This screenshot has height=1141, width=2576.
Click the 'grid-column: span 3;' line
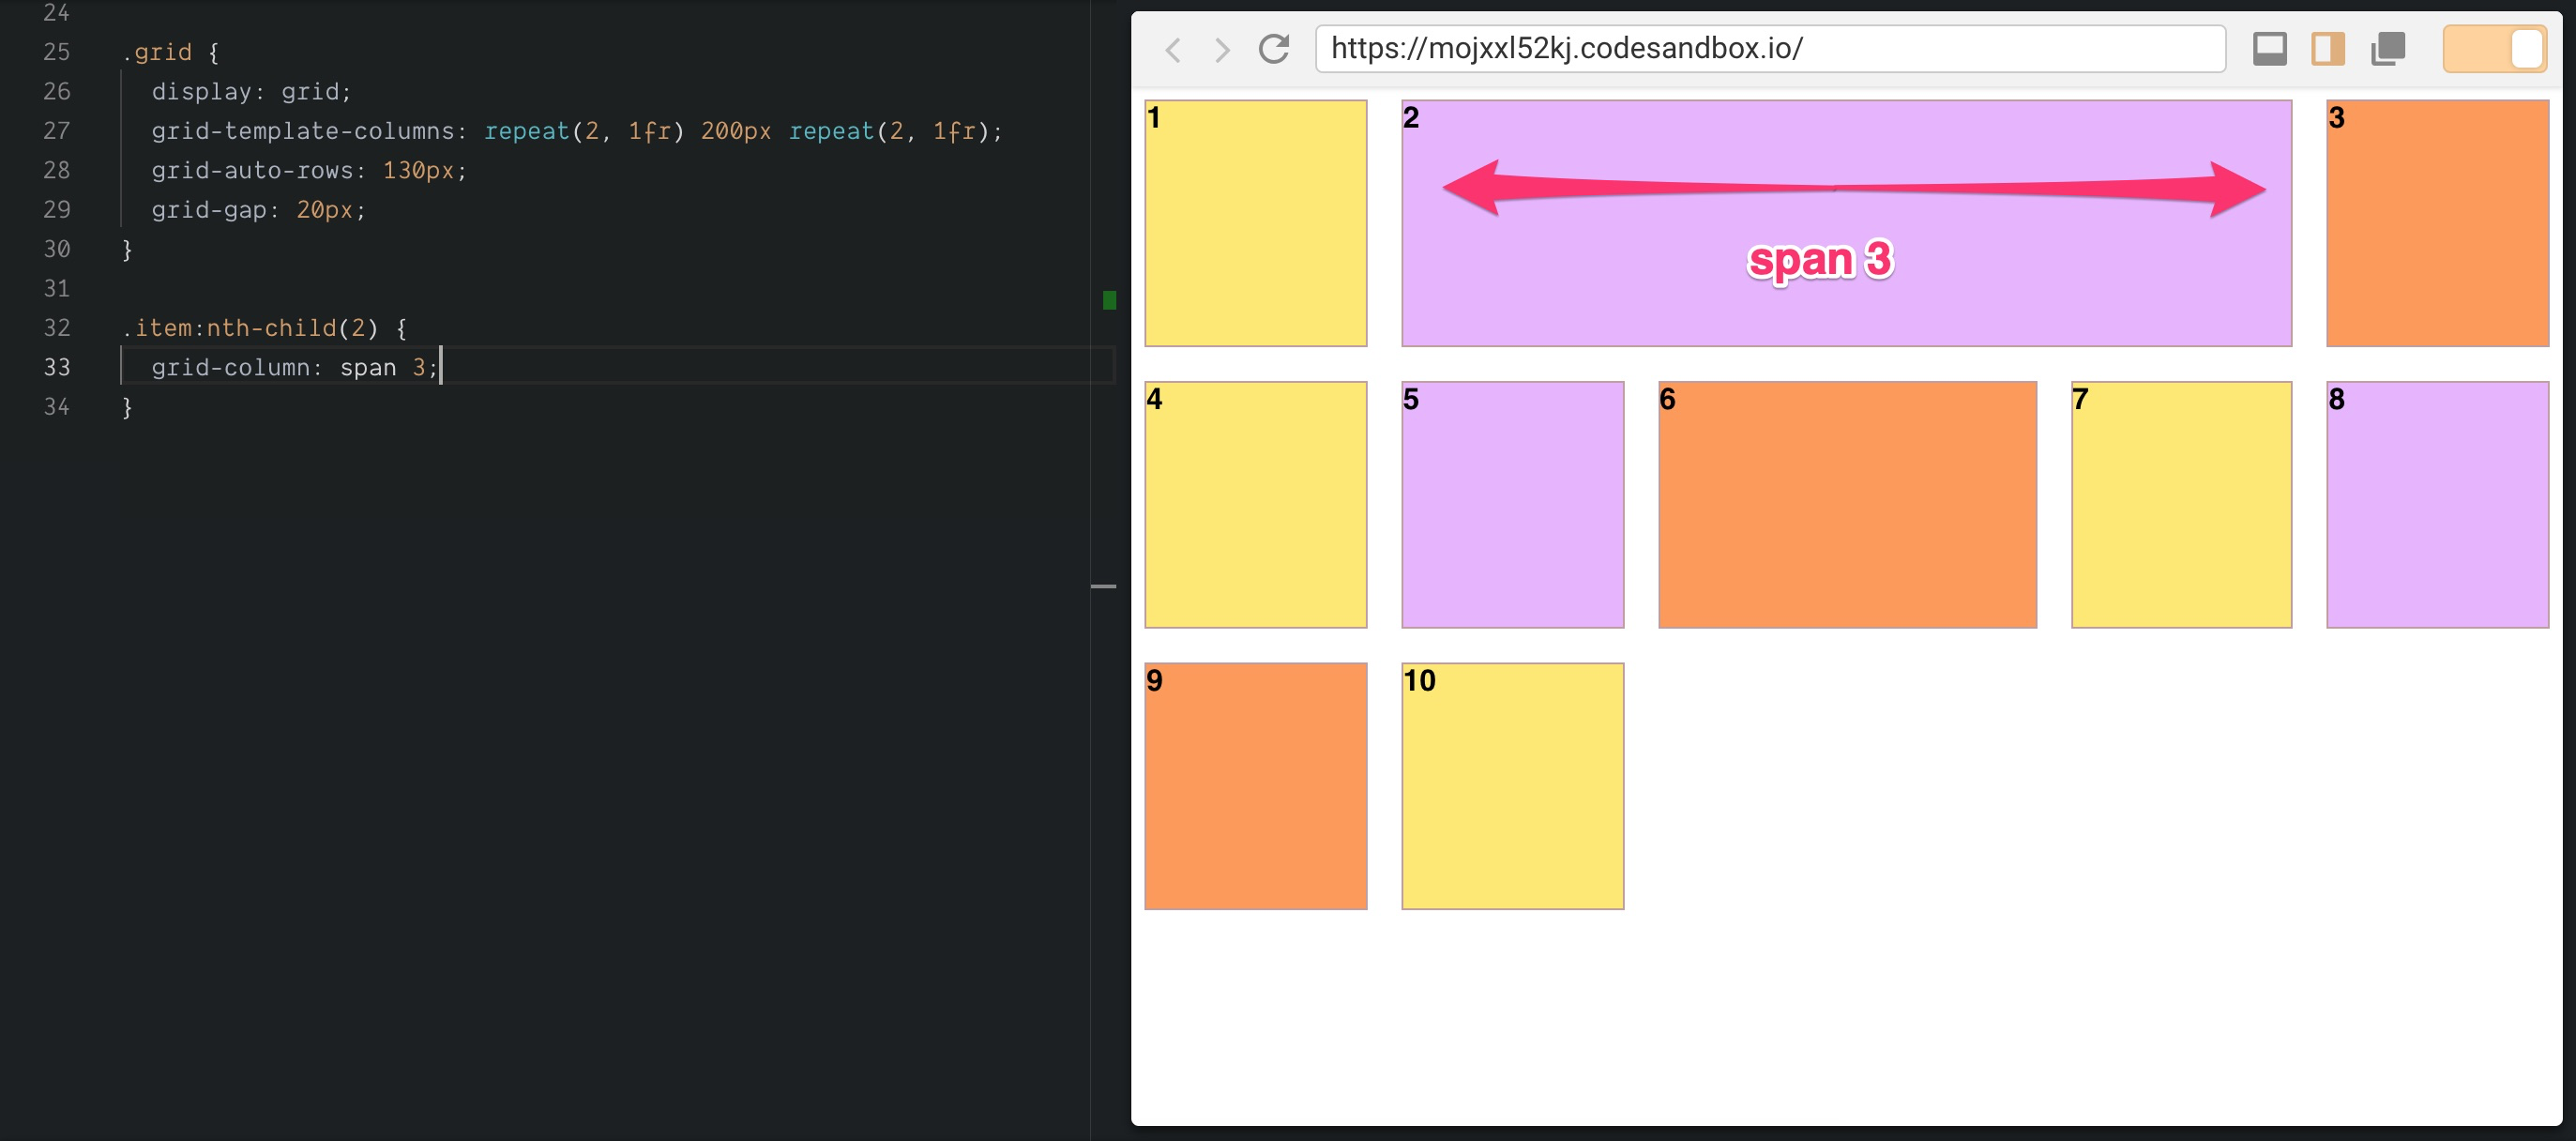click(x=294, y=367)
